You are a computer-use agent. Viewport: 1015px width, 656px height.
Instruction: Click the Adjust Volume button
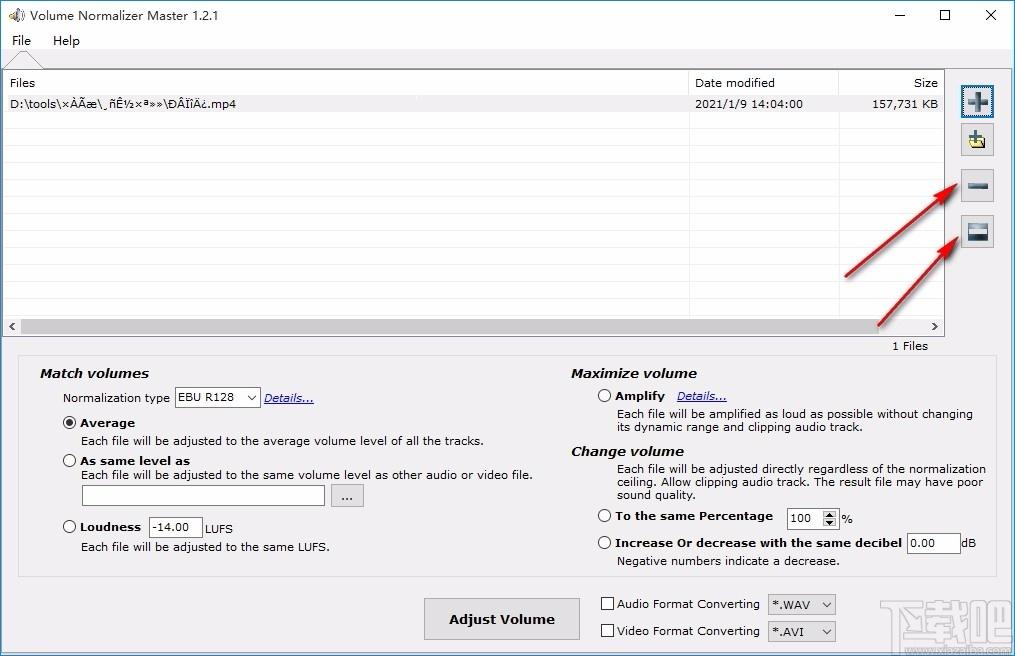[502, 619]
